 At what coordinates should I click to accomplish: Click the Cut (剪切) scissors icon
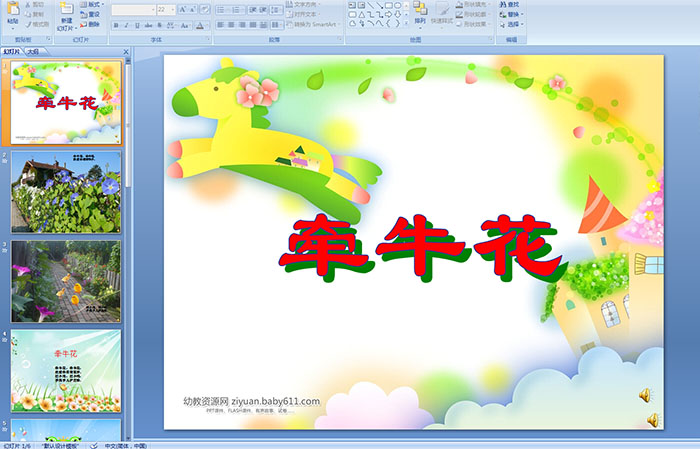point(28,5)
